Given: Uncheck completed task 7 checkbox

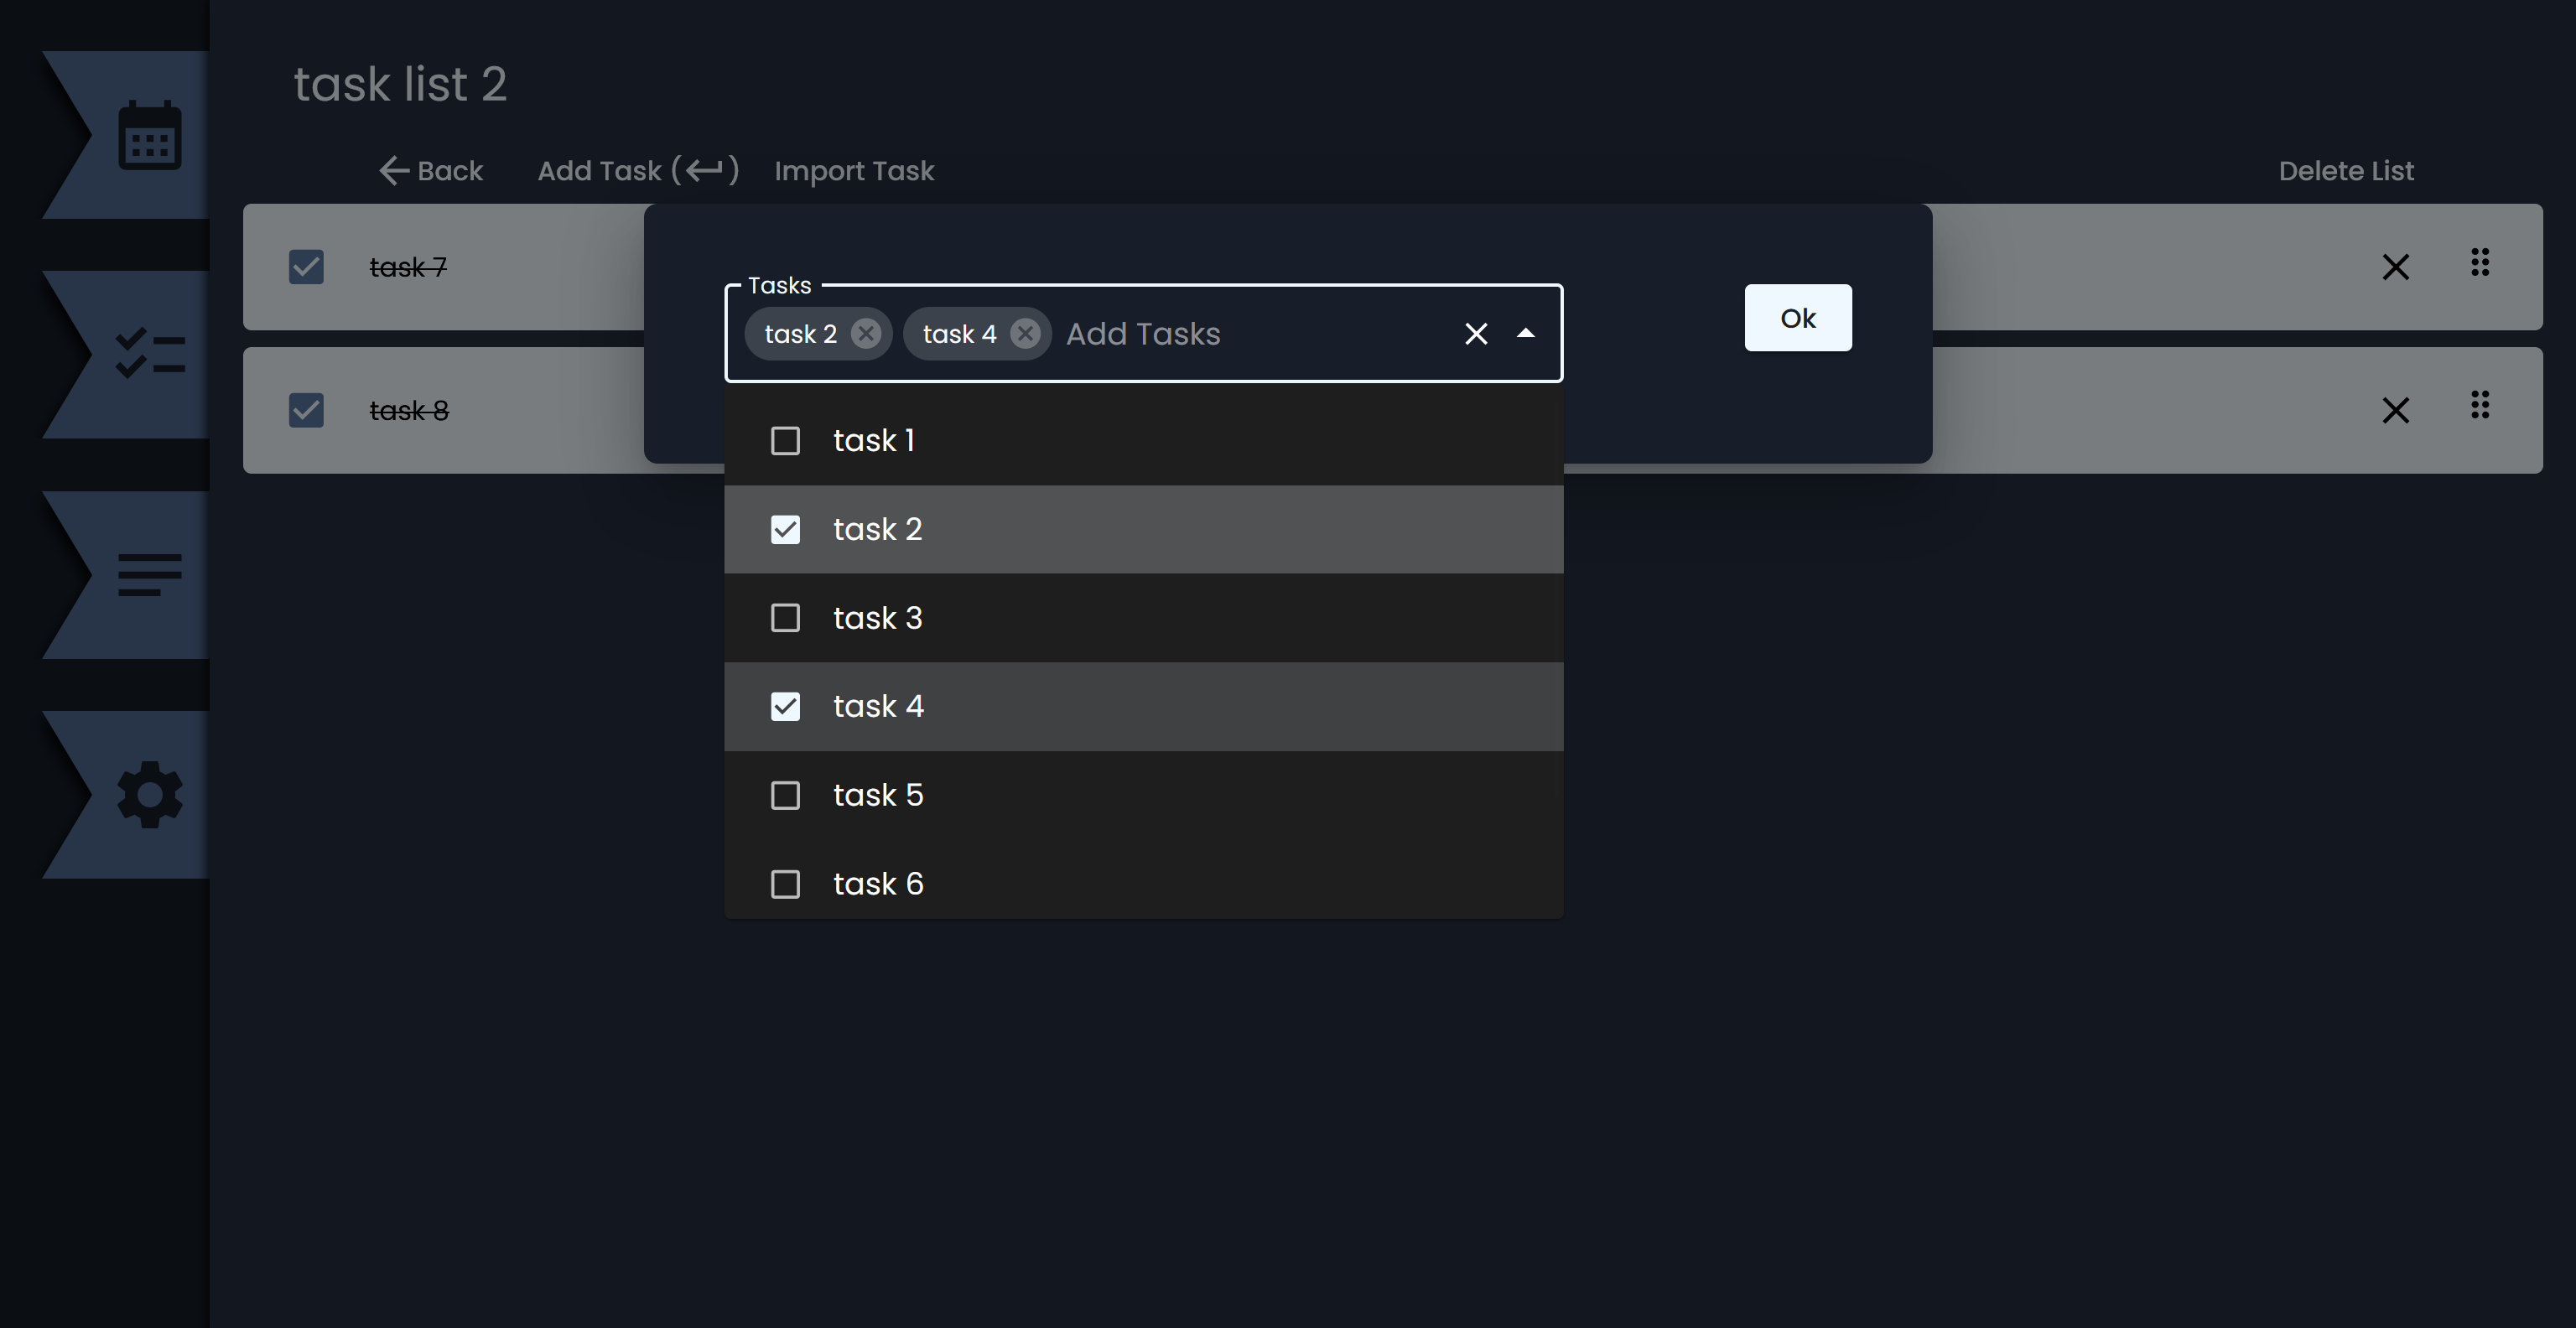Looking at the screenshot, I should coord(306,267).
